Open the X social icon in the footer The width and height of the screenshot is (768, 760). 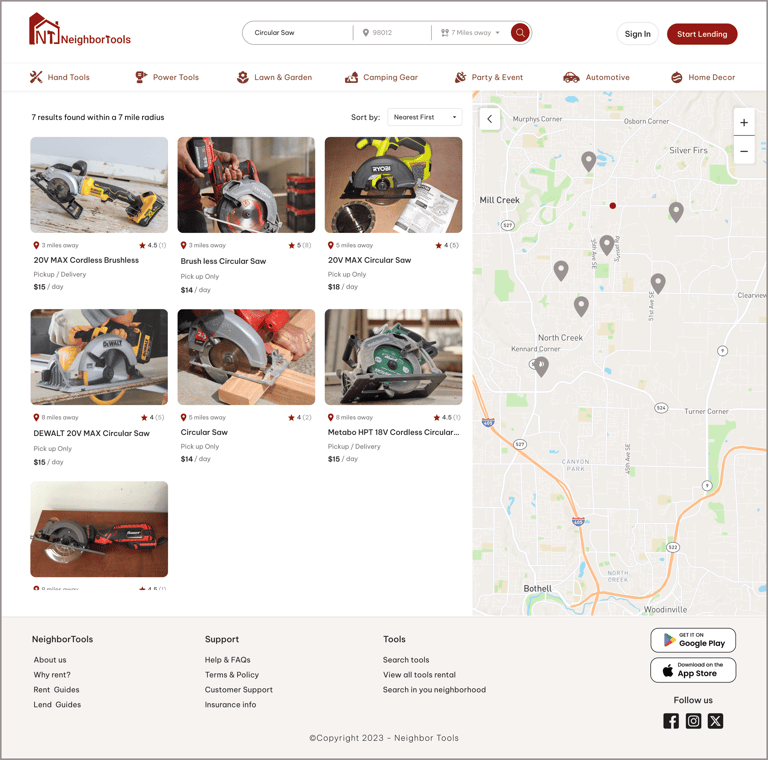click(x=715, y=721)
